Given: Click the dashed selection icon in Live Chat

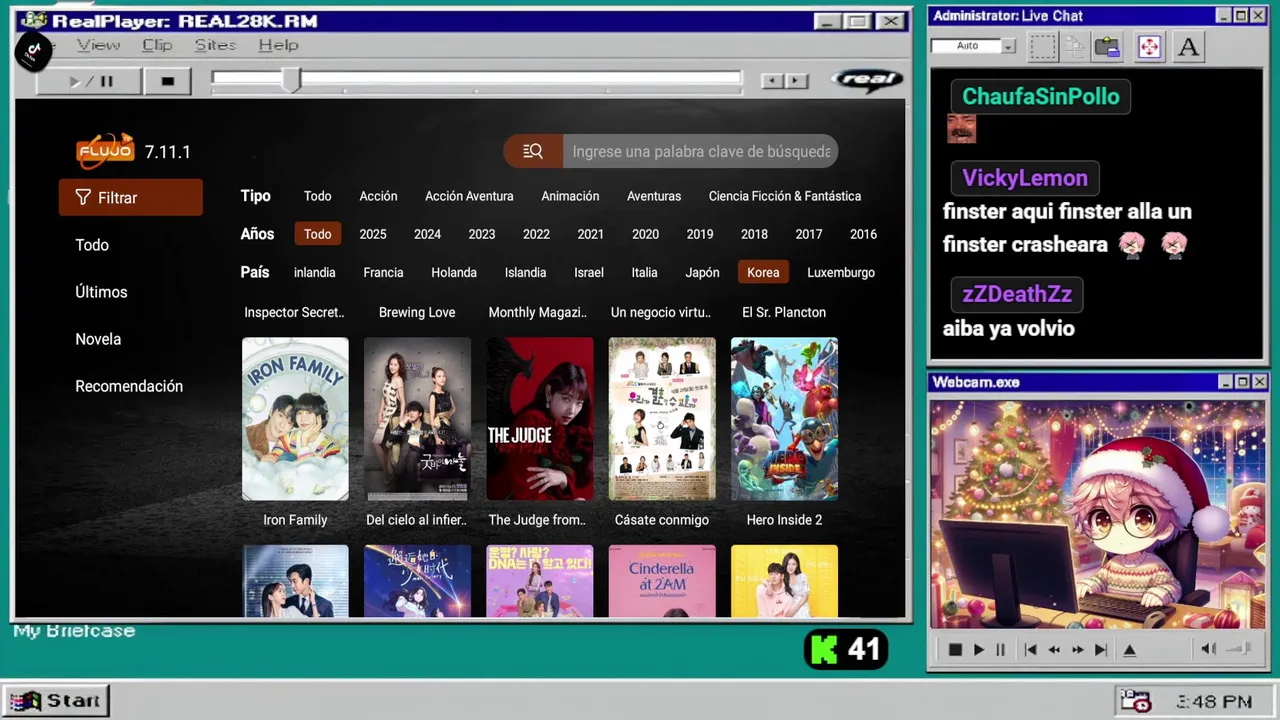Looking at the screenshot, I should [x=1043, y=46].
